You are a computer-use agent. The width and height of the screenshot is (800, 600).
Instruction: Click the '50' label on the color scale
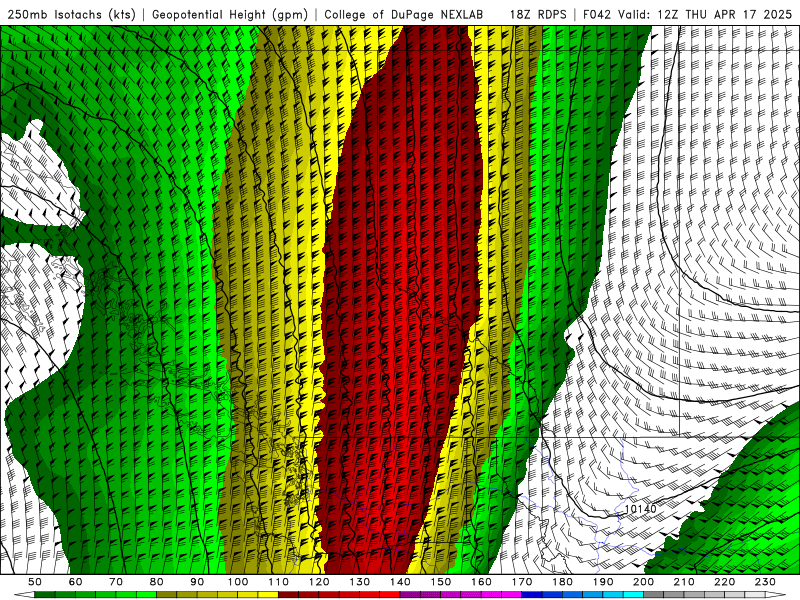(35, 582)
